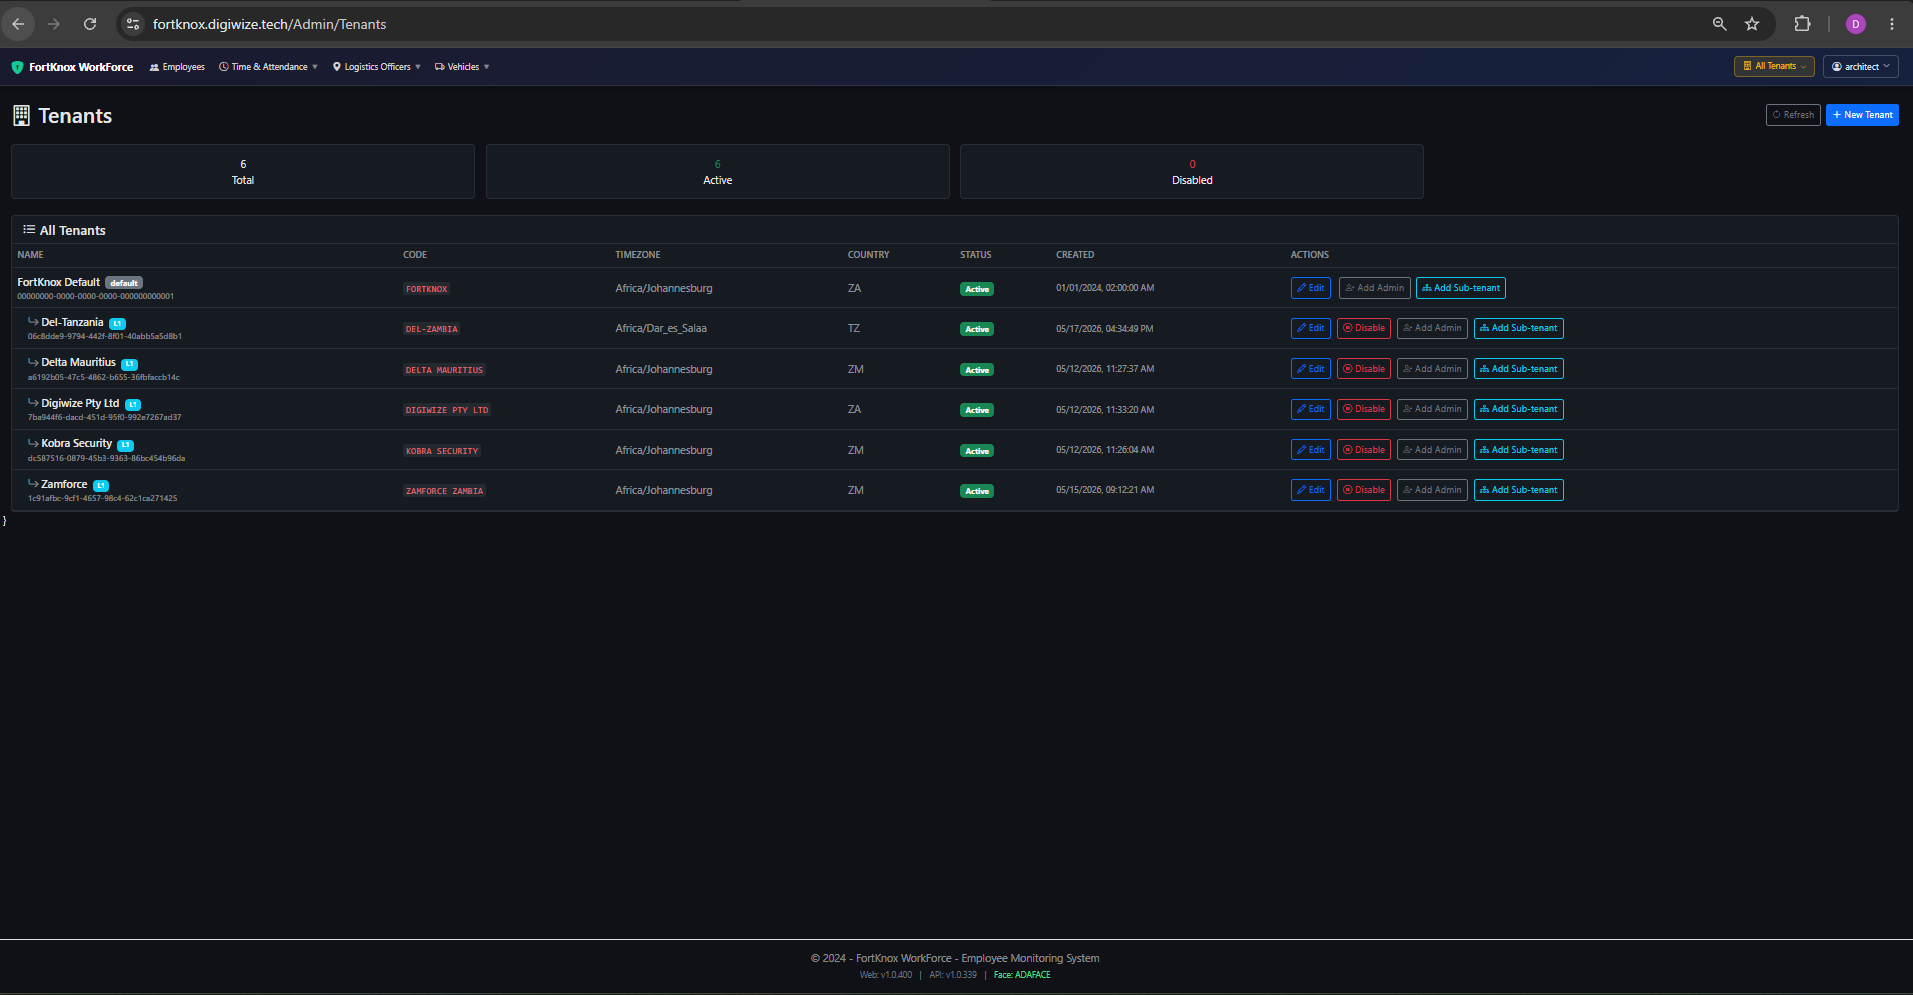Click the CREATED column header

1075,255
